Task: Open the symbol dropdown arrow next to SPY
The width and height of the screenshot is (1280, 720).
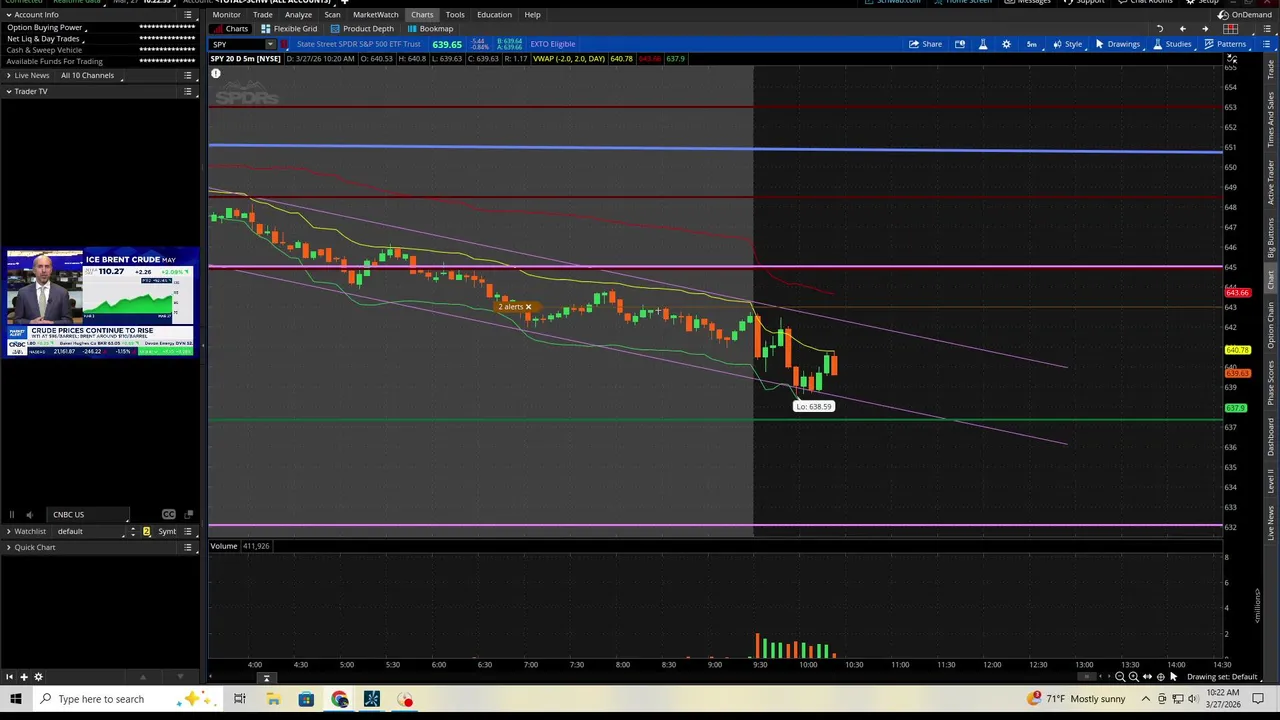Action: [x=270, y=44]
